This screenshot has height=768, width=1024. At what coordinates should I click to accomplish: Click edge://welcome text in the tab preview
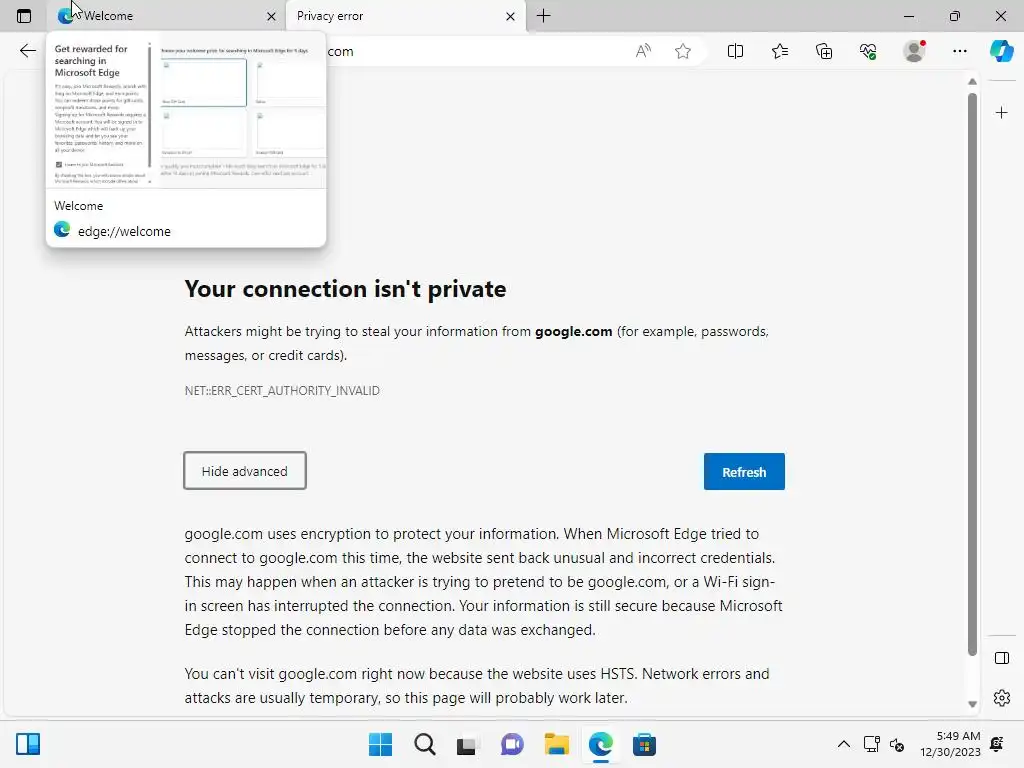[x=124, y=231]
